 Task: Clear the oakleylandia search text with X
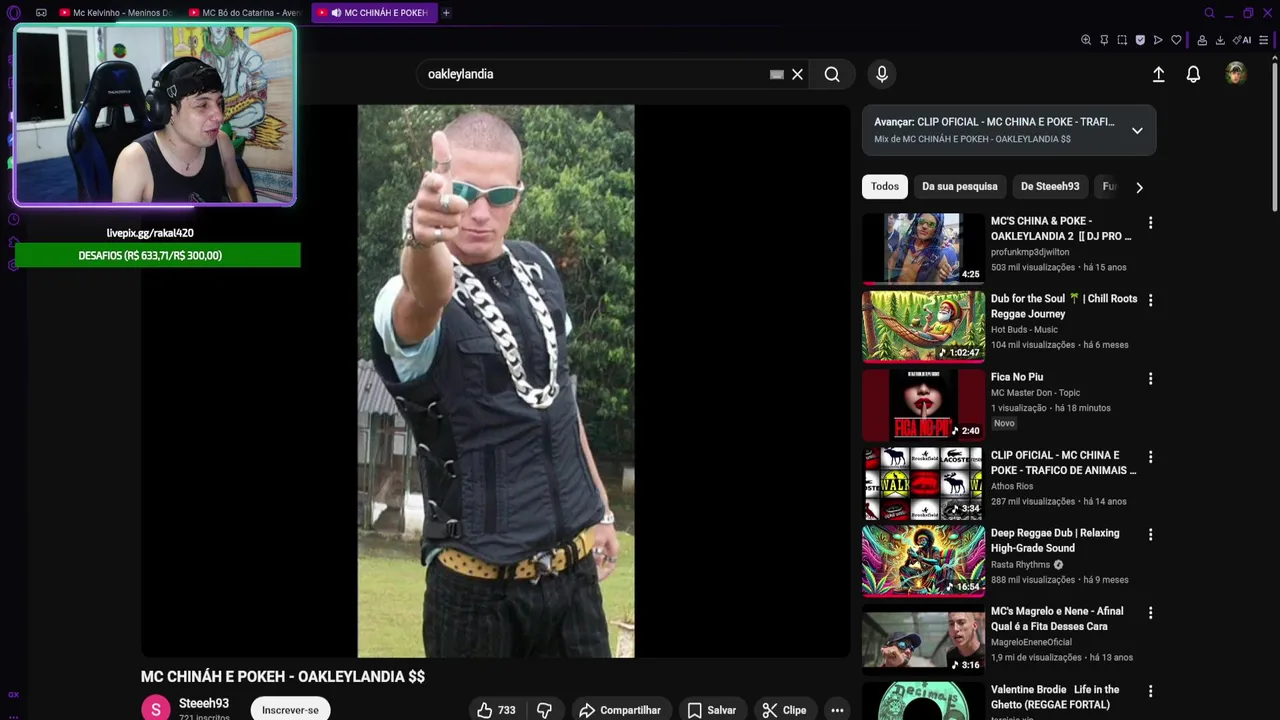[x=797, y=74]
